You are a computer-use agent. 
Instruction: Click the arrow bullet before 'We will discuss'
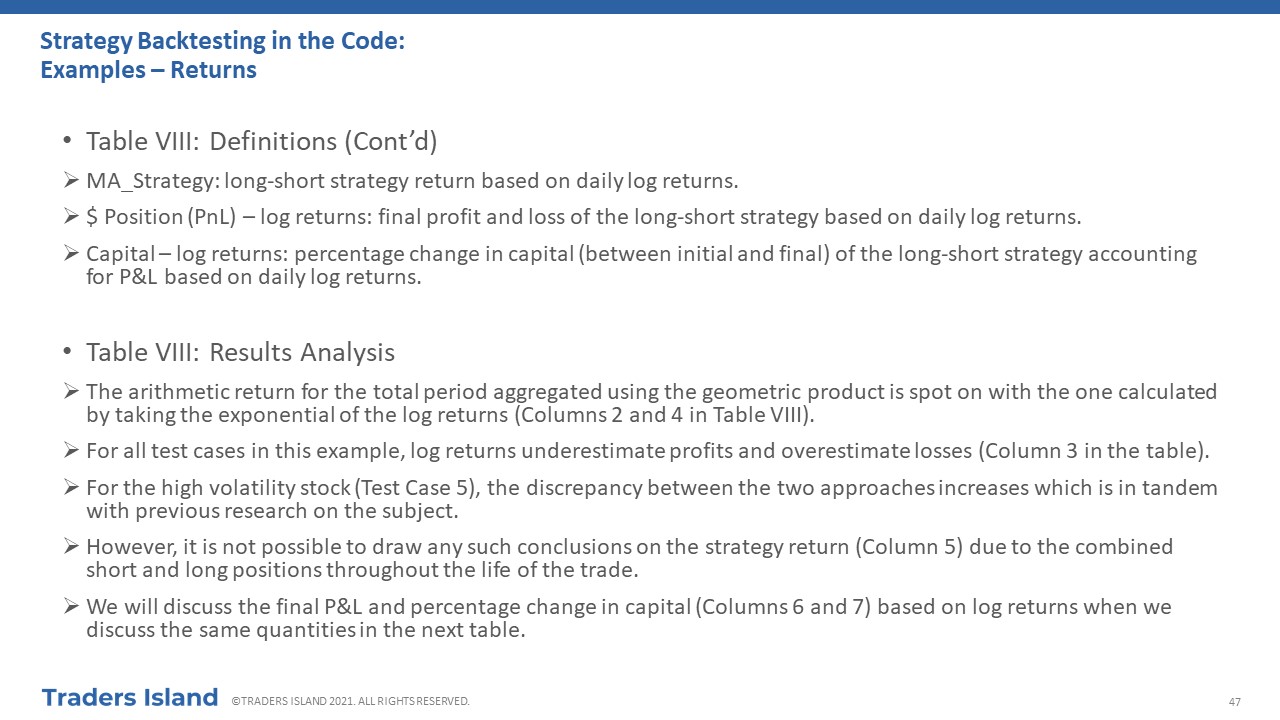click(x=71, y=607)
